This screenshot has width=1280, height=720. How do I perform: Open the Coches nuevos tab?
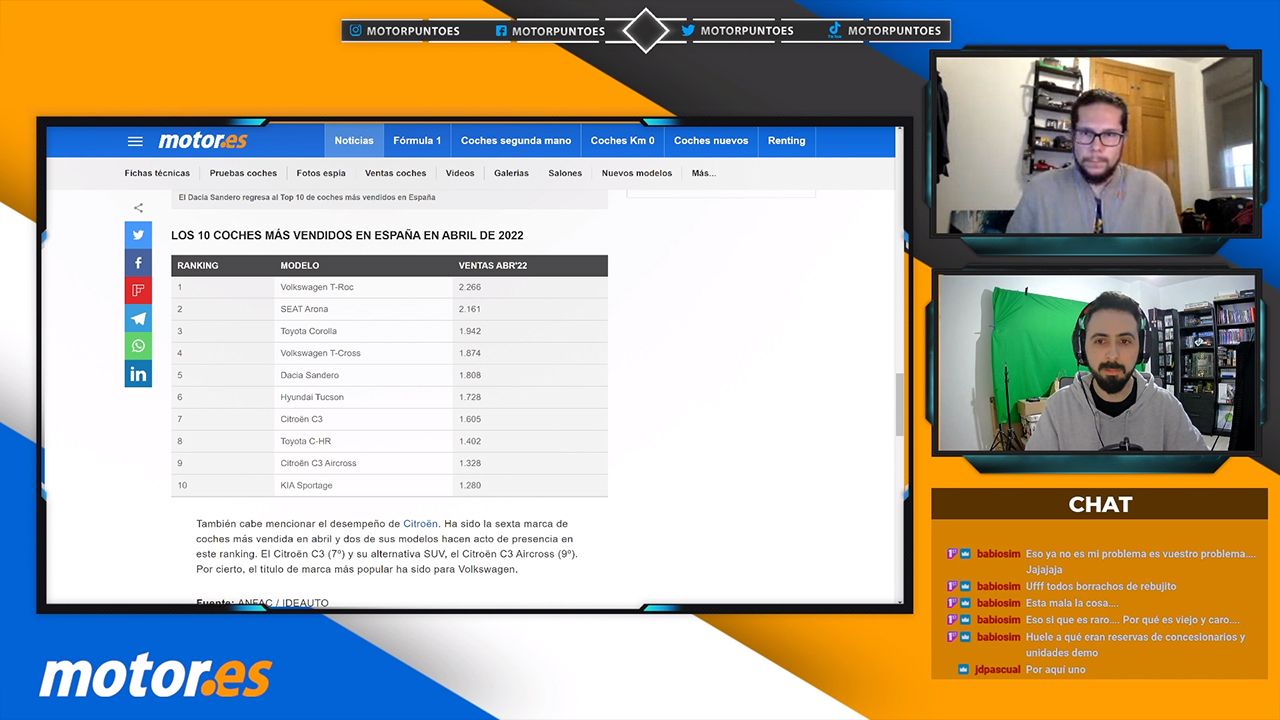coord(711,141)
